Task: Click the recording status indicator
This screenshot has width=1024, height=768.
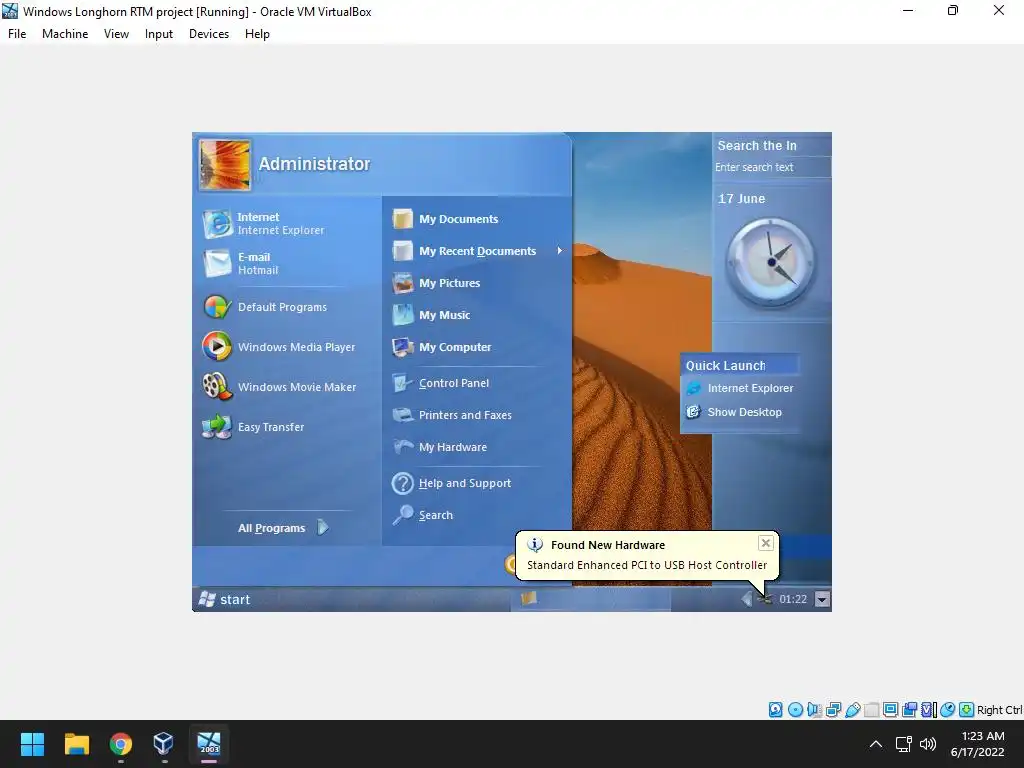Action: (x=909, y=710)
